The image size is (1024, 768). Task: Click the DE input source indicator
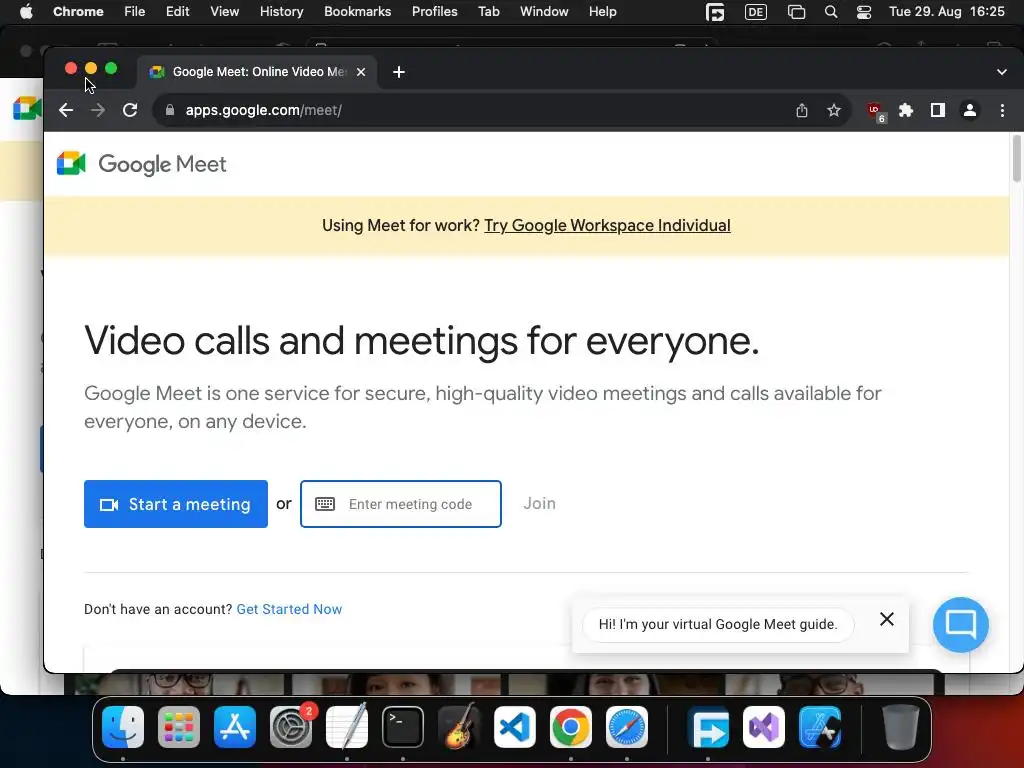coord(756,12)
